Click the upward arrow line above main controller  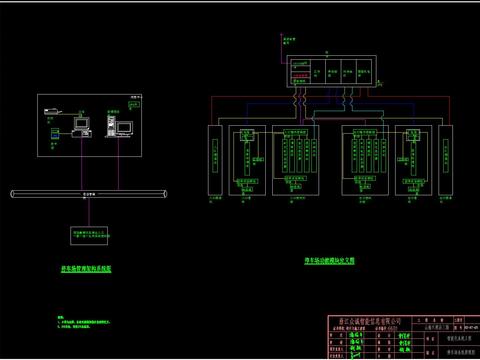(282, 48)
